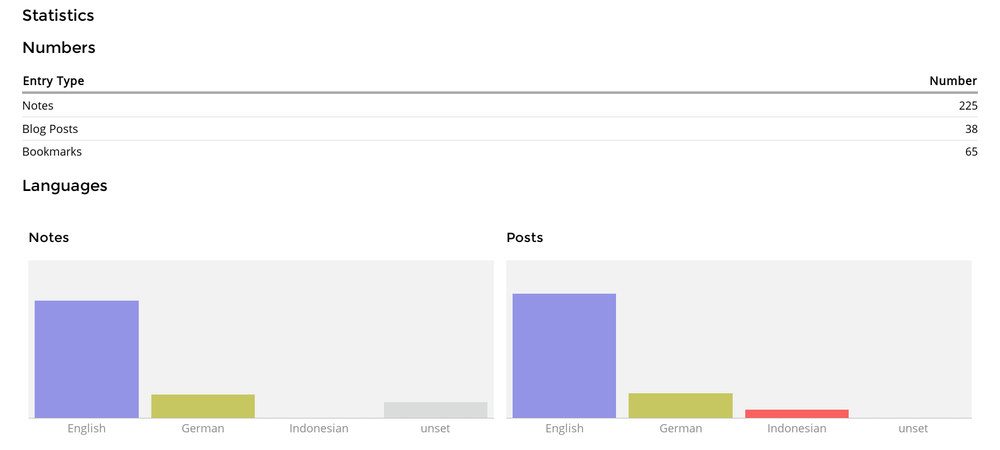Click the red Indonesian bar in Posts chart
This screenshot has height=450, width=1000.
(797, 413)
